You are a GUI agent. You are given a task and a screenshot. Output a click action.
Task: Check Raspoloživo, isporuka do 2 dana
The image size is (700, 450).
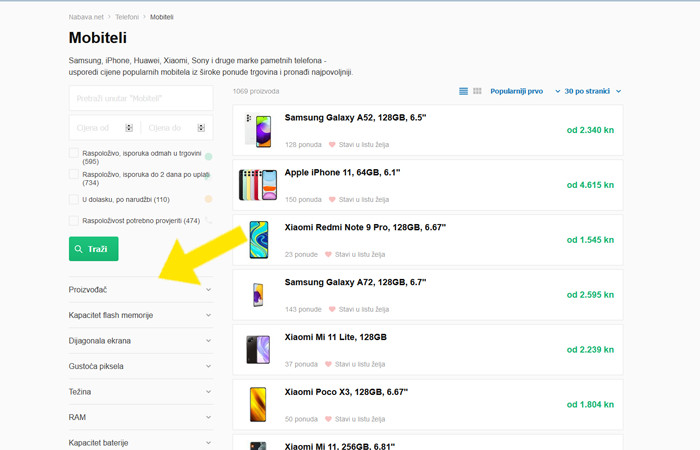coord(74,174)
